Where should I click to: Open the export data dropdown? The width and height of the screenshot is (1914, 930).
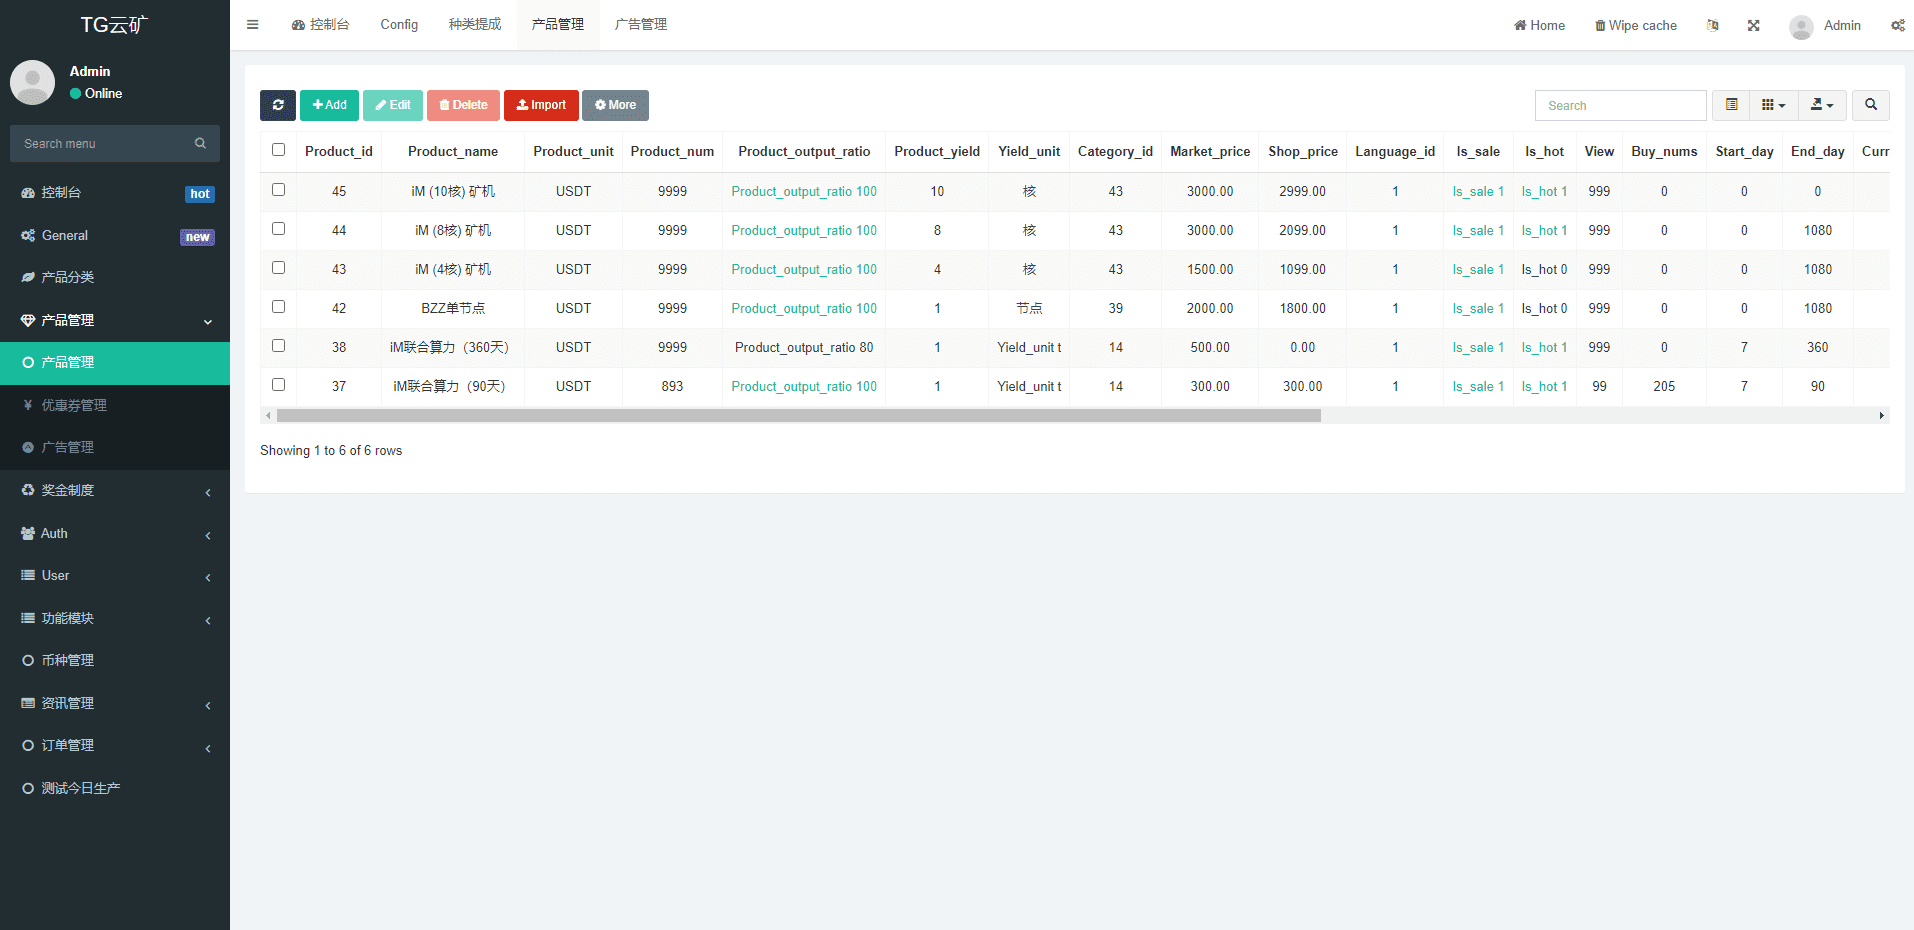click(1821, 105)
